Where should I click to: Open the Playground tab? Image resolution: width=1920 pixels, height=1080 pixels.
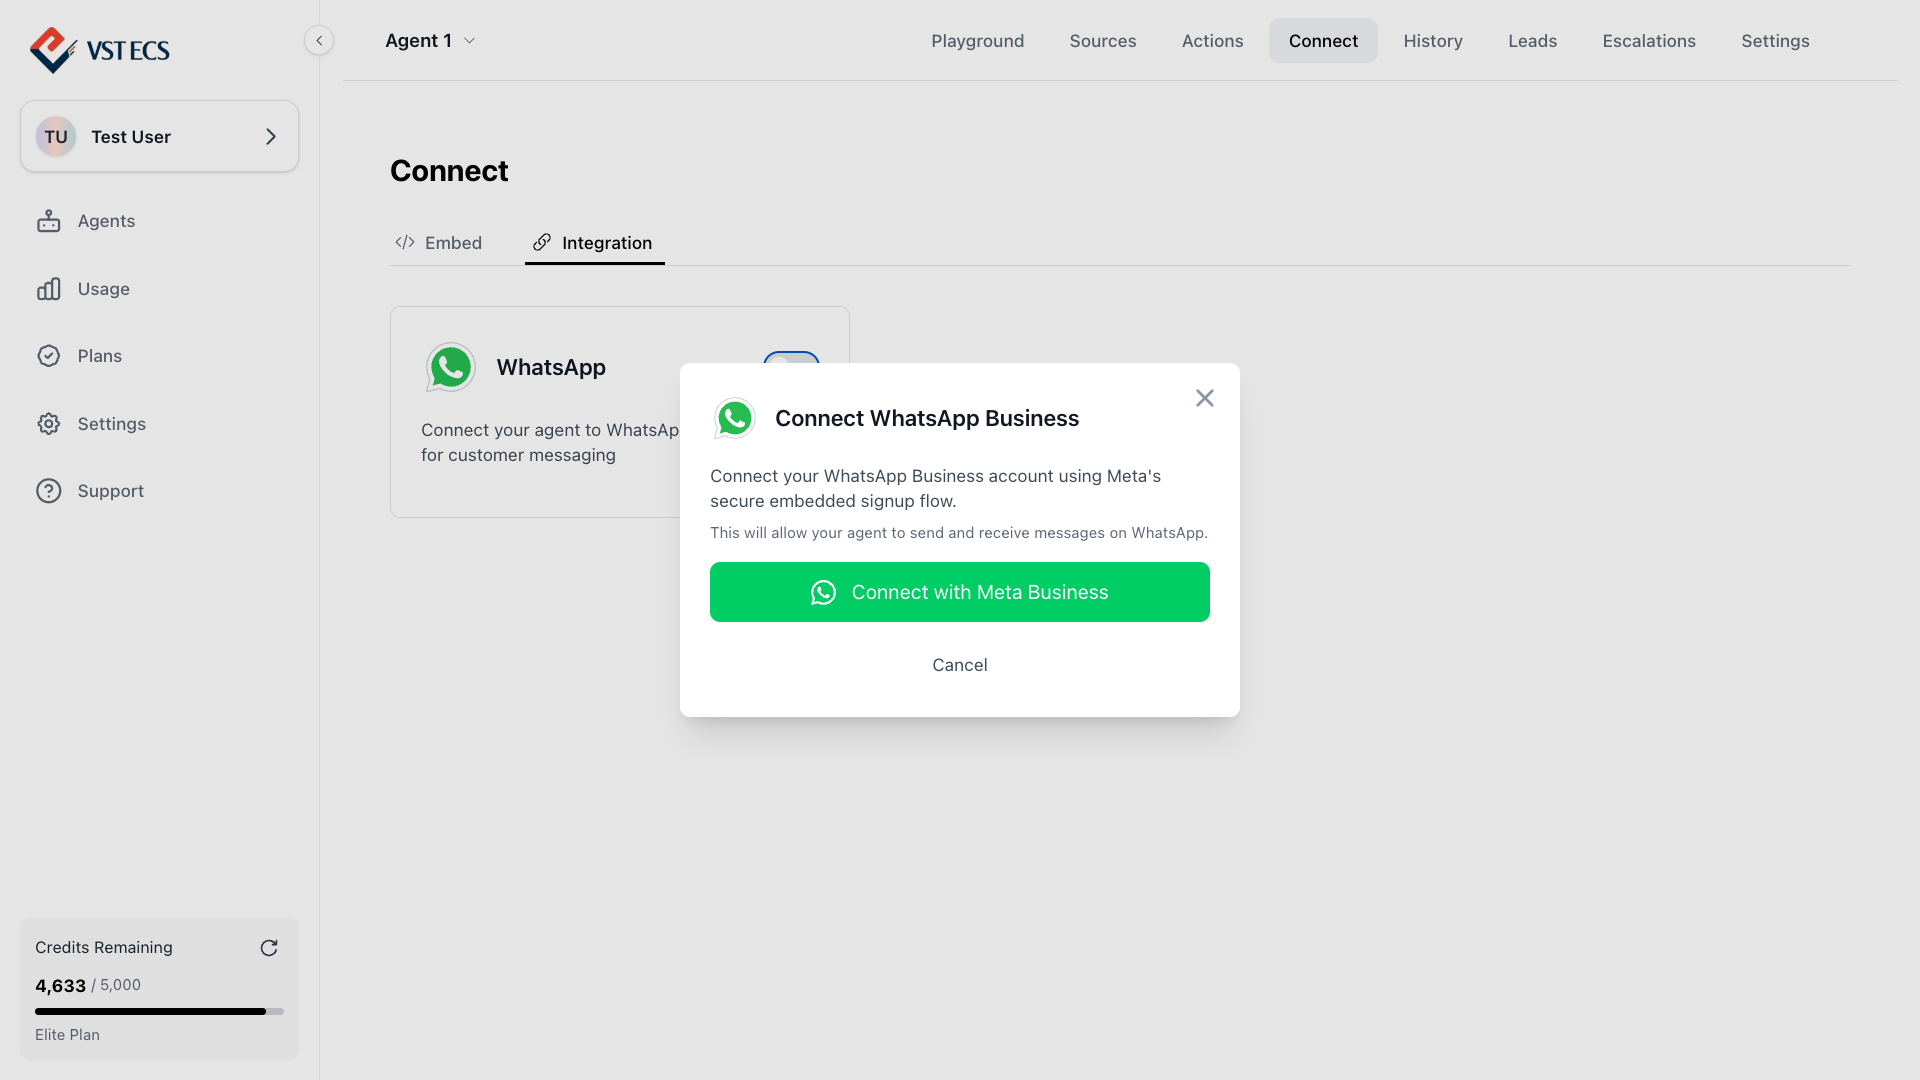click(978, 41)
